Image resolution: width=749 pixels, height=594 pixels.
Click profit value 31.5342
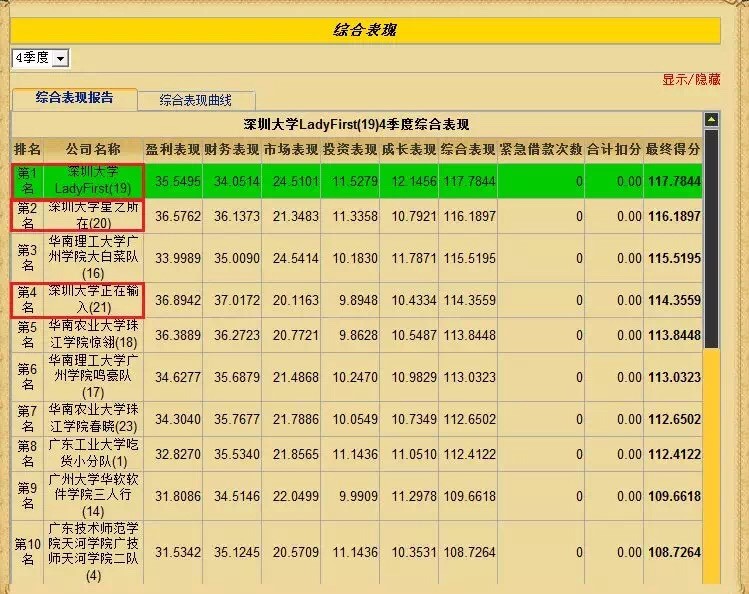point(178,552)
